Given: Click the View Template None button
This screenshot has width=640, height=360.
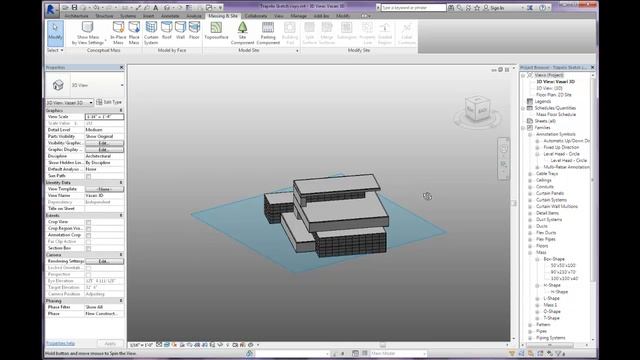Looking at the screenshot, I should point(104,189).
